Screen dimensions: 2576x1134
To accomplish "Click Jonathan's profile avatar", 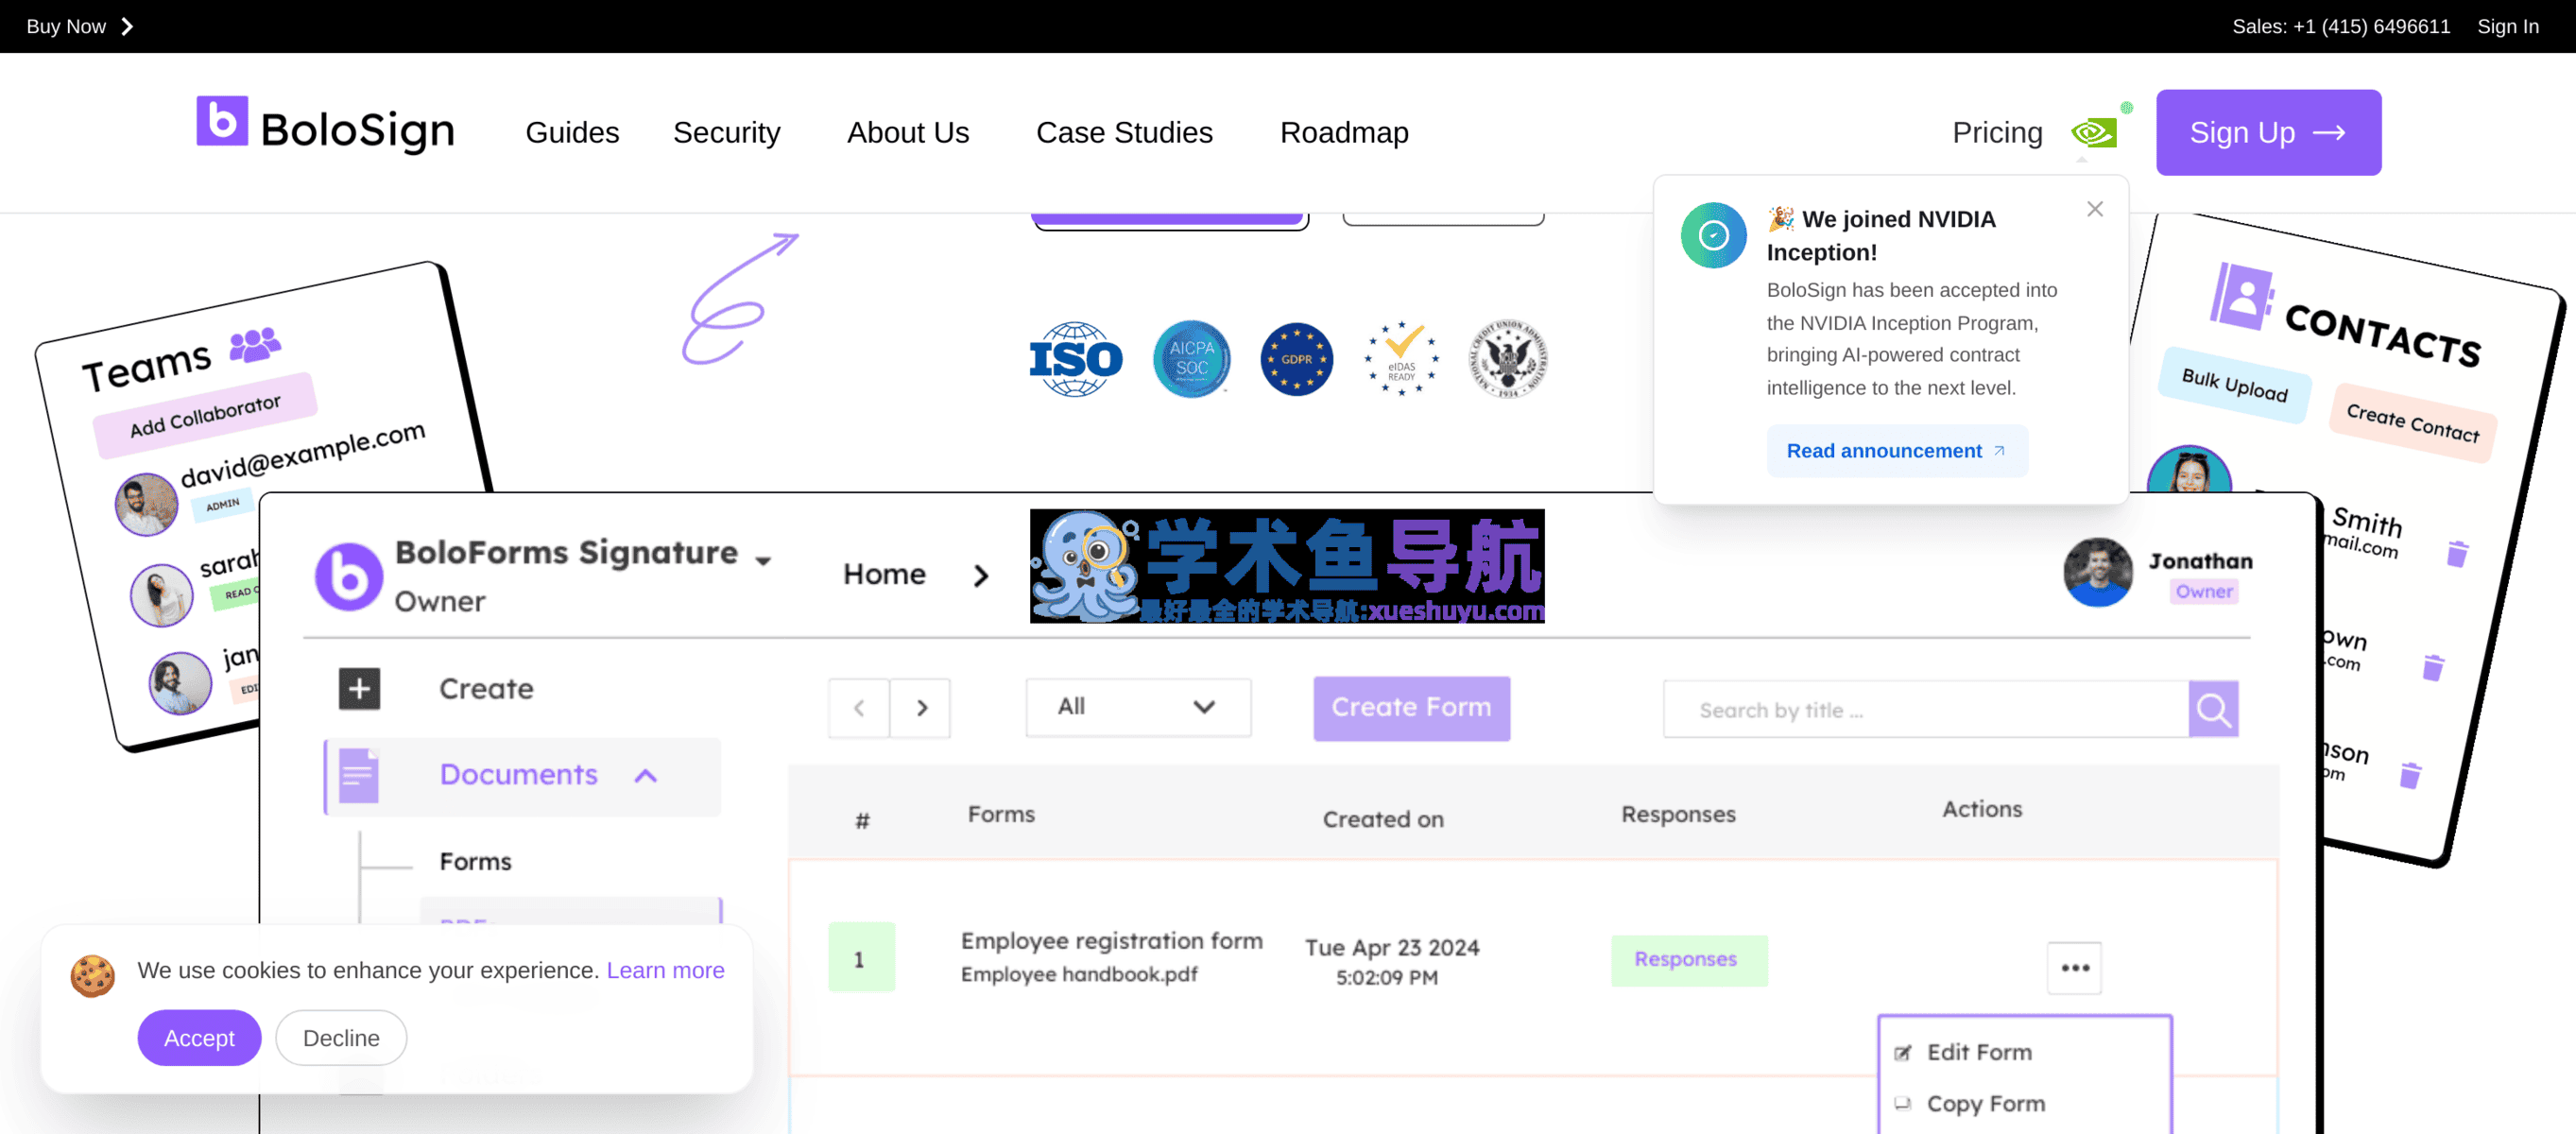I will tap(2098, 572).
